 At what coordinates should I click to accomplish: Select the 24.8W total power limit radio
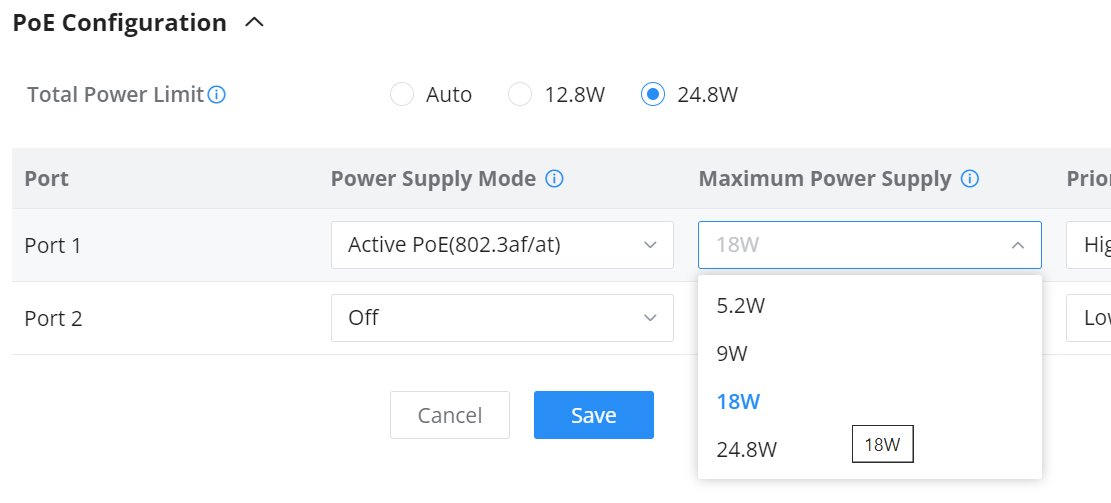point(653,95)
